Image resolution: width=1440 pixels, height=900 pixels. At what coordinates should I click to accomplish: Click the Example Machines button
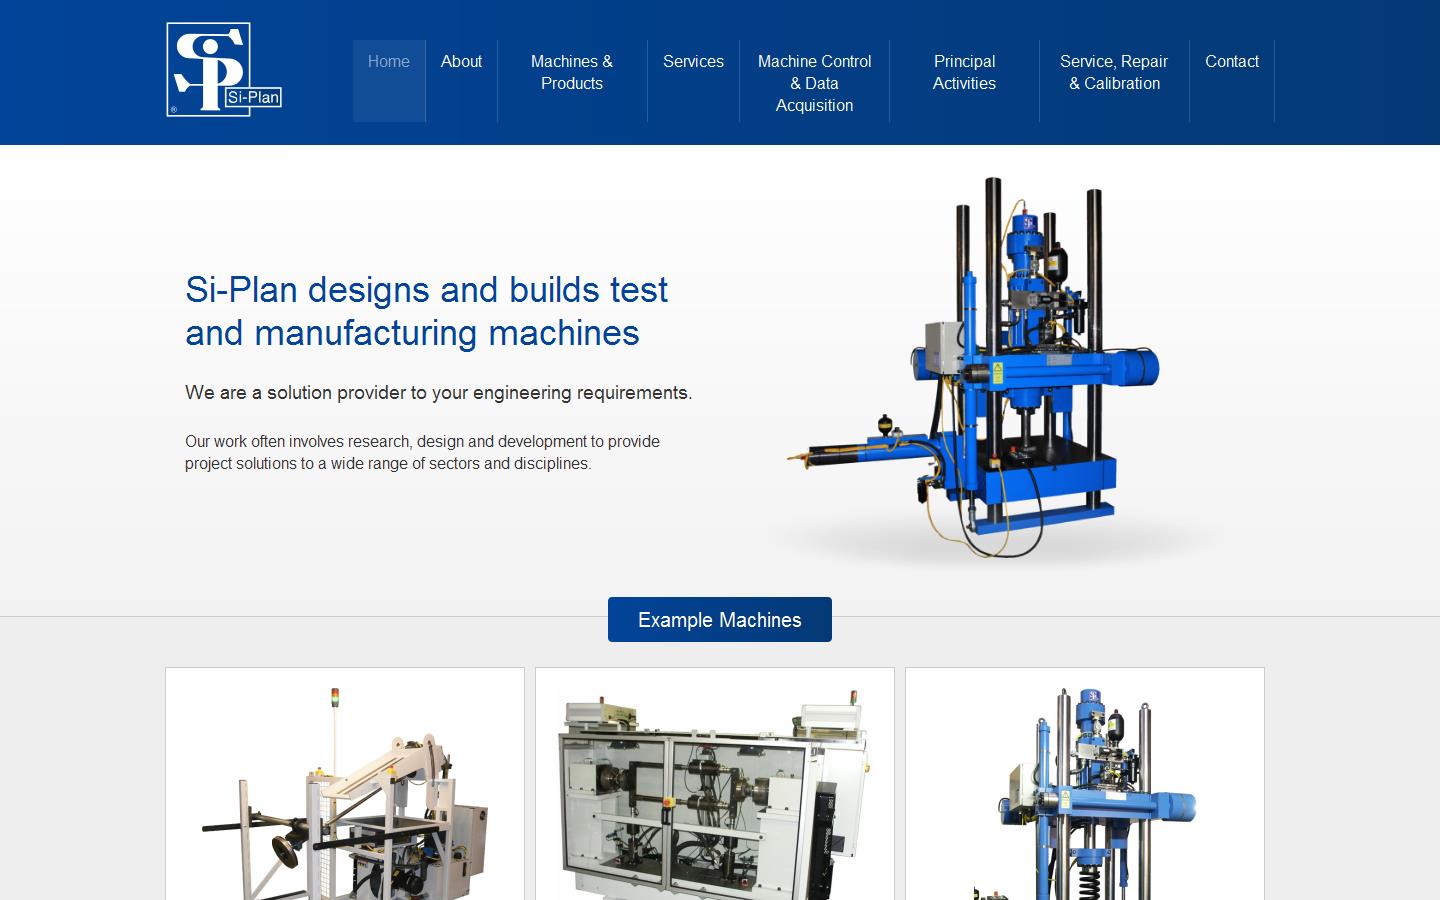point(719,619)
